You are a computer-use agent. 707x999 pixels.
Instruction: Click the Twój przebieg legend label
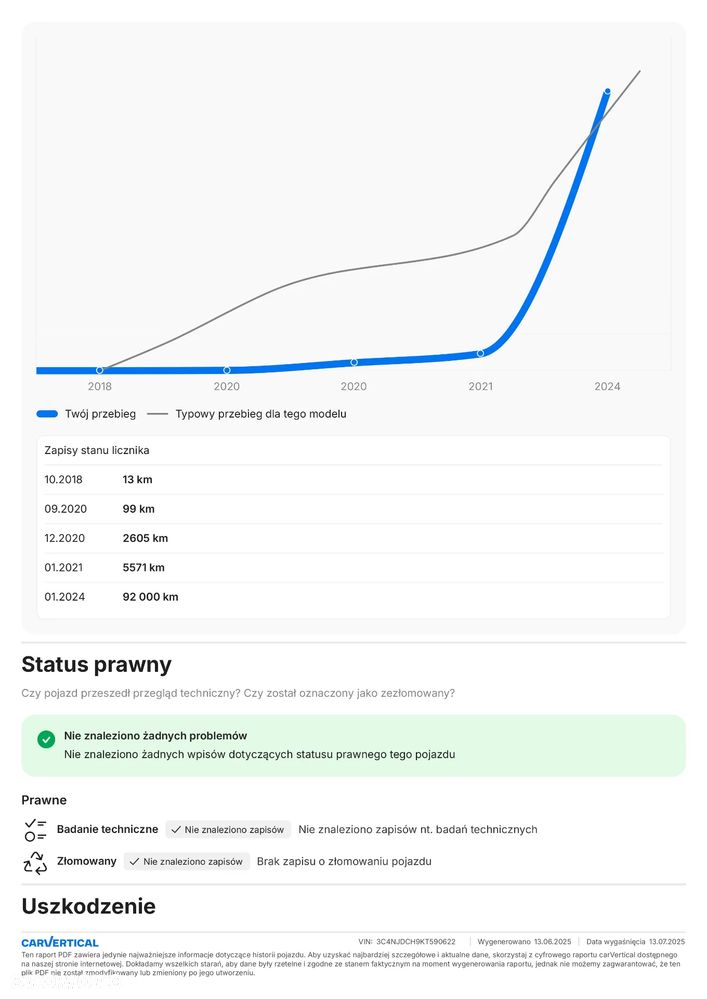pyautogui.click(x=100, y=413)
